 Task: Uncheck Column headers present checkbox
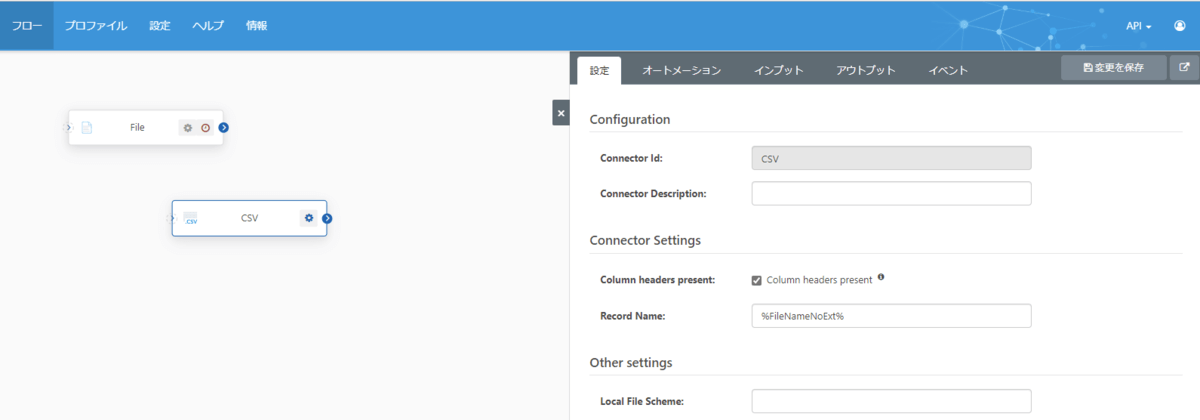(x=757, y=280)
